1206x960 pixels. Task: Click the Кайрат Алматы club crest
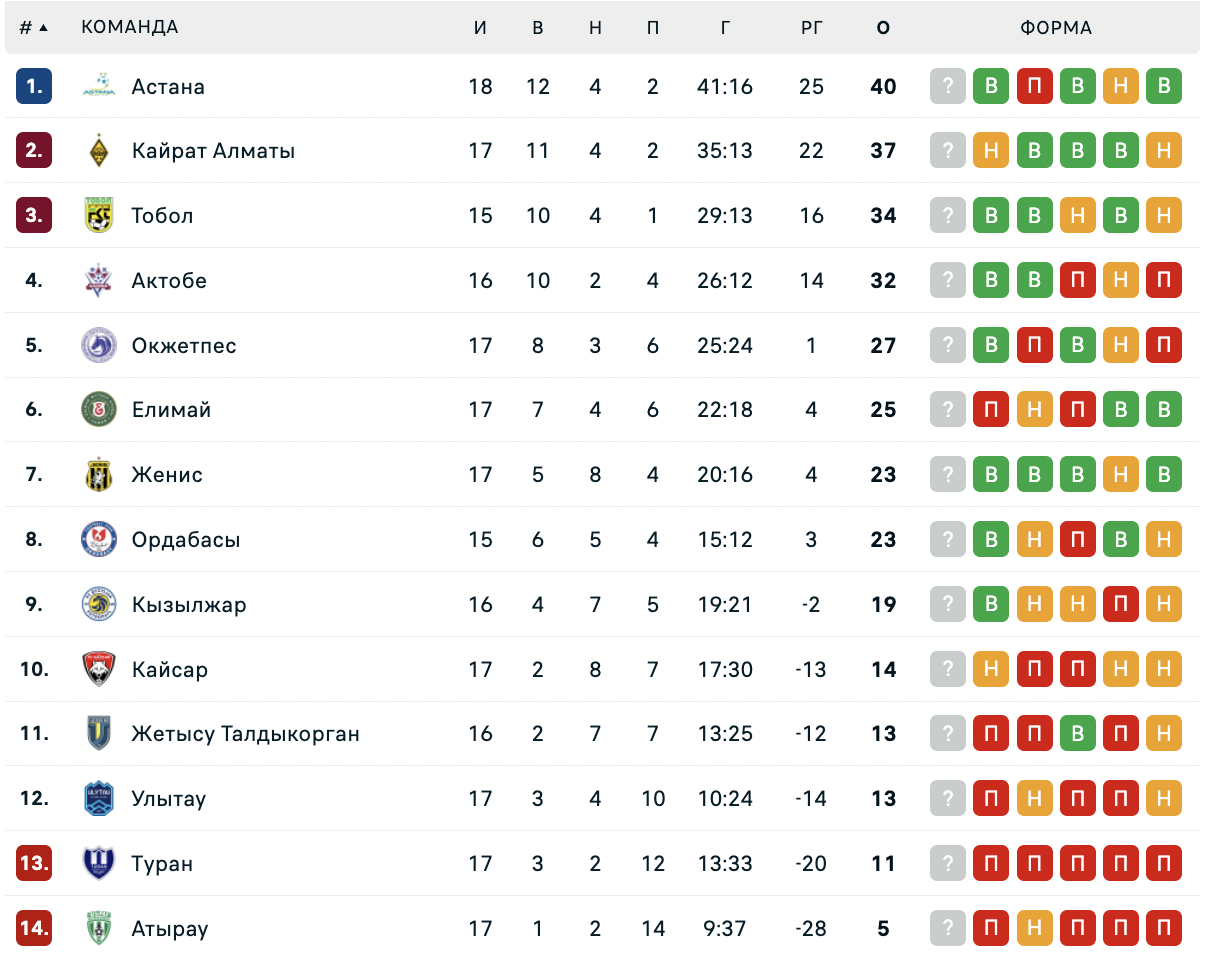(99, 151)
